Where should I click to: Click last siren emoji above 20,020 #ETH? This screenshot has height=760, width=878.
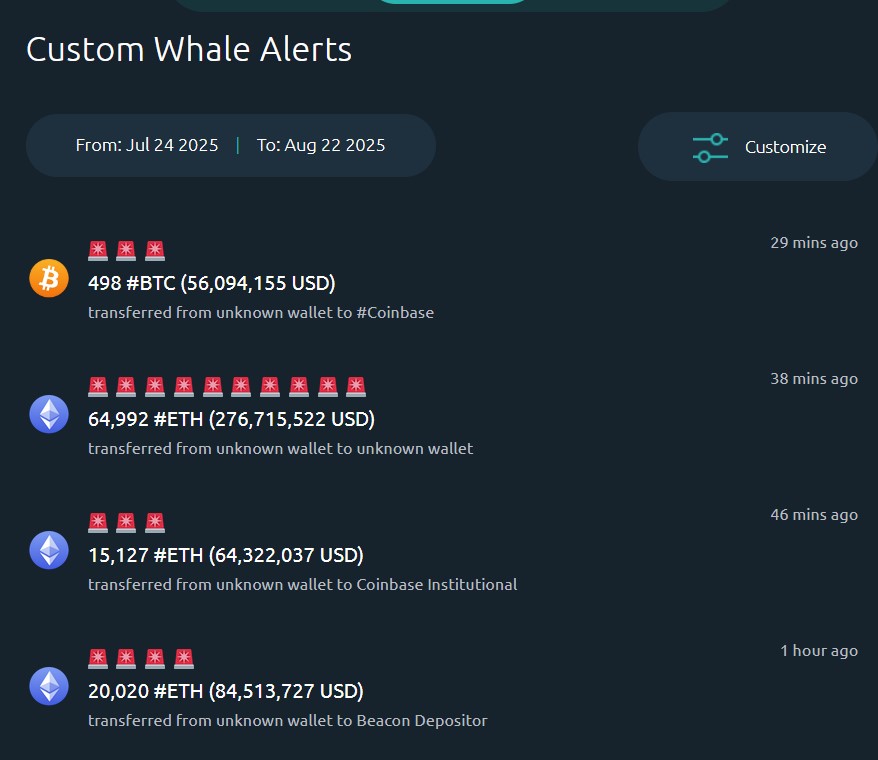(x=184, y=659)
